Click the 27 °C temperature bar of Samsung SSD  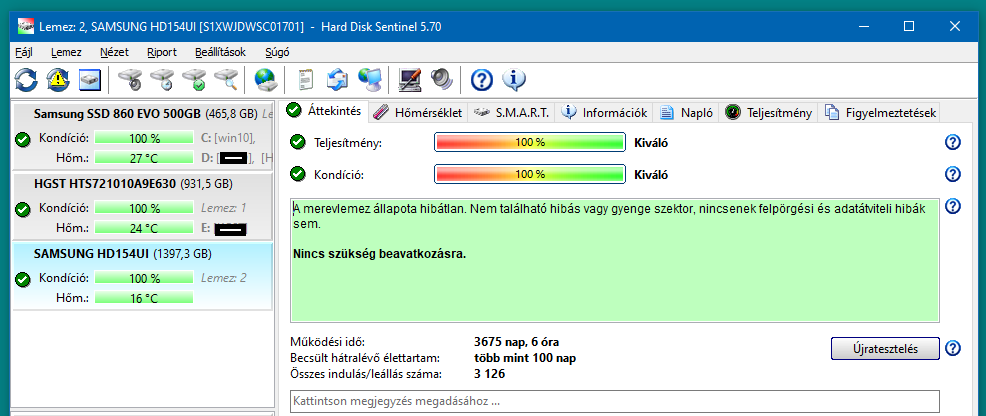click(144, 158)
